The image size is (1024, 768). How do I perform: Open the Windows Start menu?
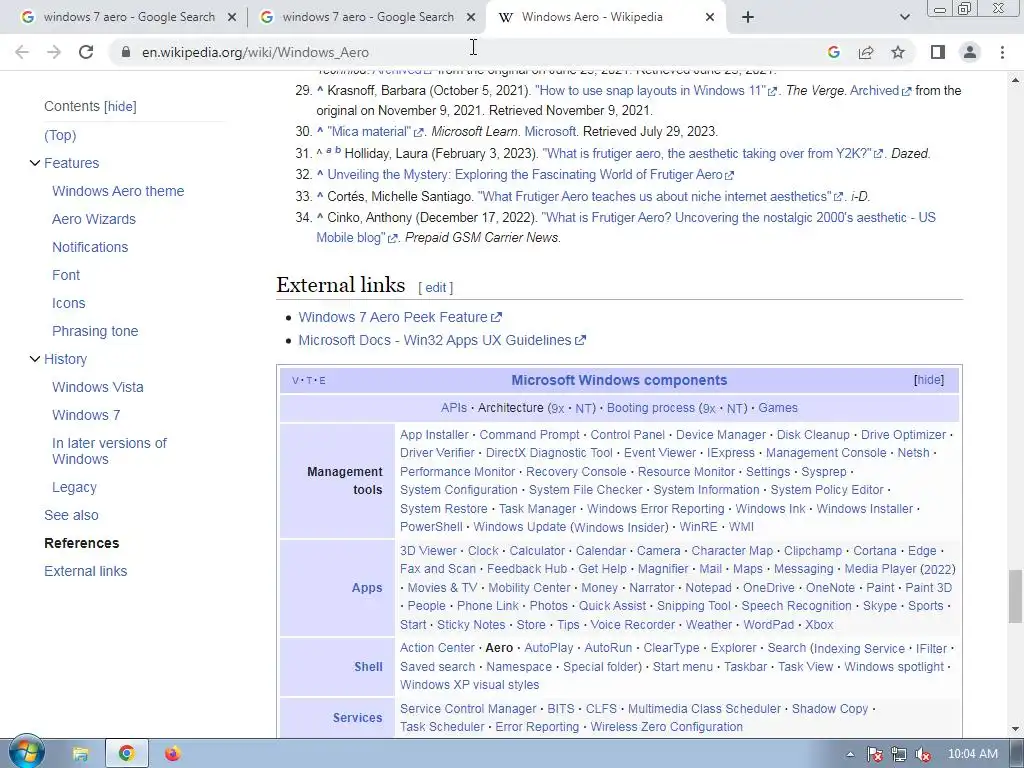(x=26, y=752)
